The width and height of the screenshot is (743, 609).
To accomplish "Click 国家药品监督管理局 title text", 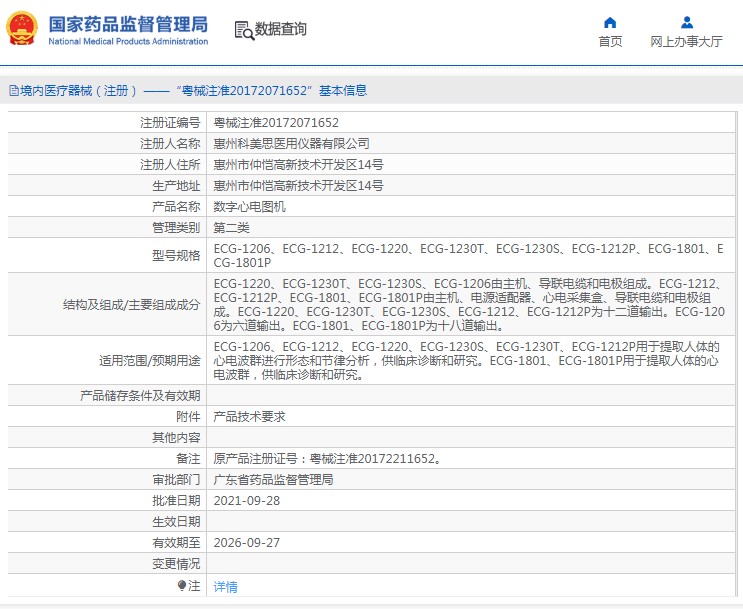I will (x=128, y=24).
